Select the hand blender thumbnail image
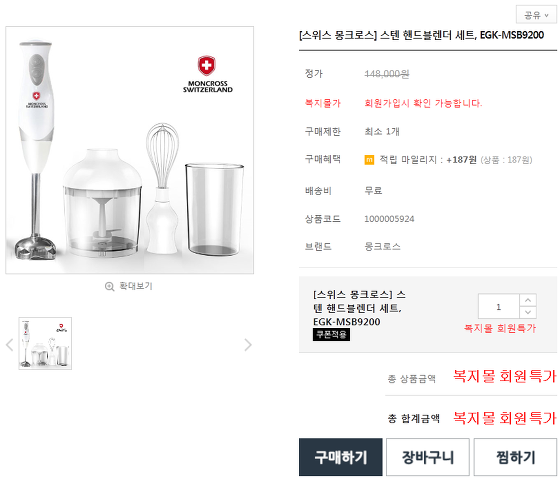 [x=45, y=343]
